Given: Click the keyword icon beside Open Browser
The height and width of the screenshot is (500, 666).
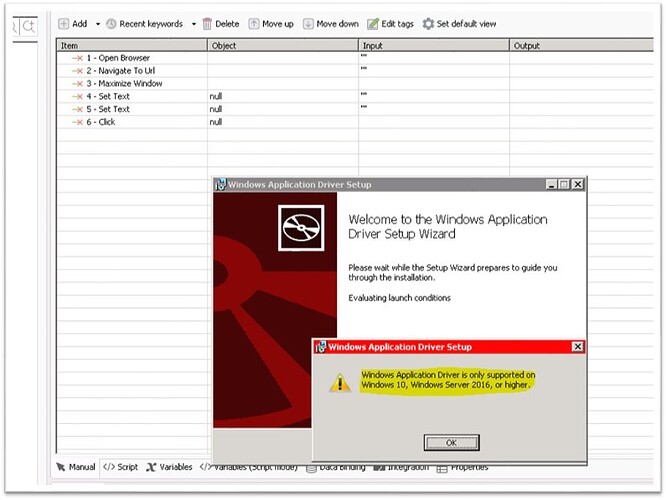Looking at the screenshot, I should tap(77, 58).
